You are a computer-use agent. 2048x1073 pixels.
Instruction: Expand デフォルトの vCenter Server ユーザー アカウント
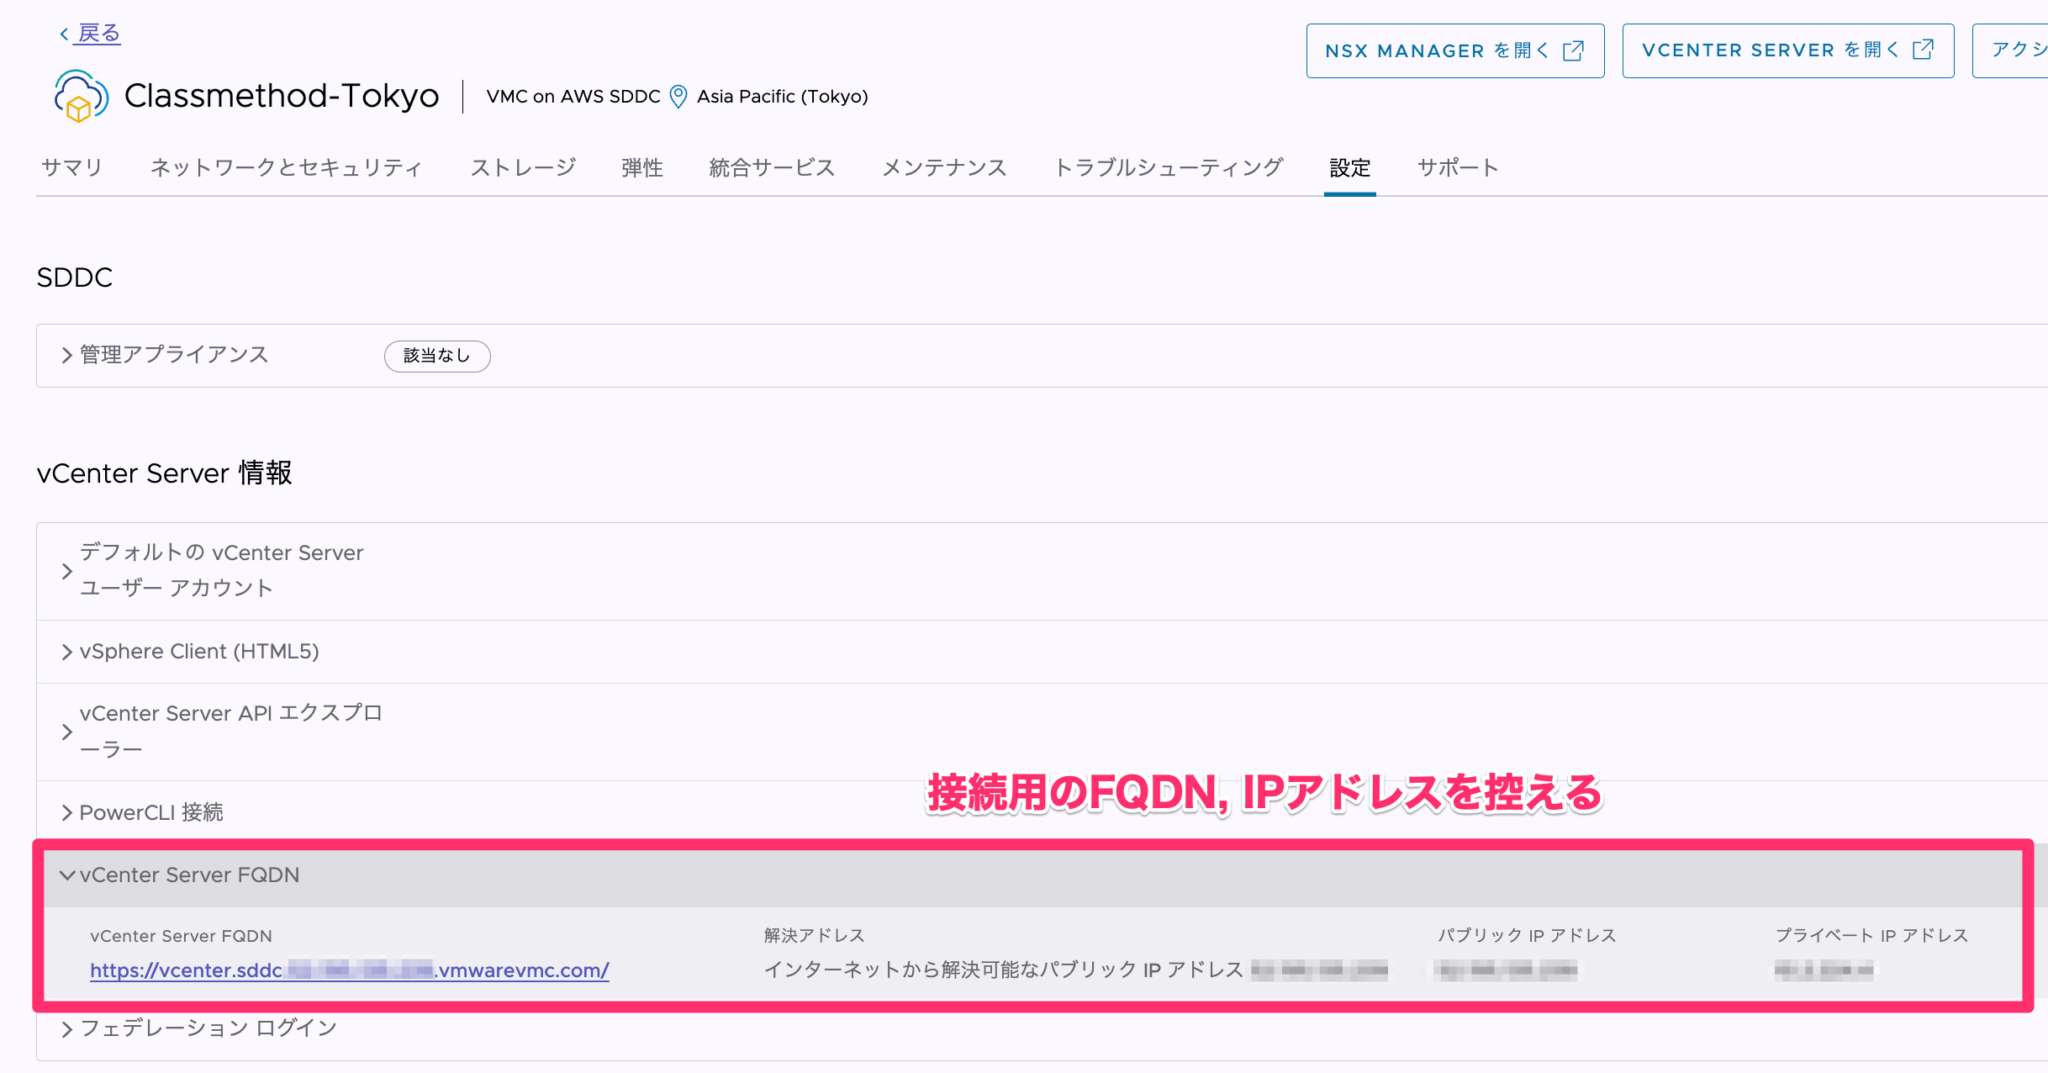[x=66, y=570]
